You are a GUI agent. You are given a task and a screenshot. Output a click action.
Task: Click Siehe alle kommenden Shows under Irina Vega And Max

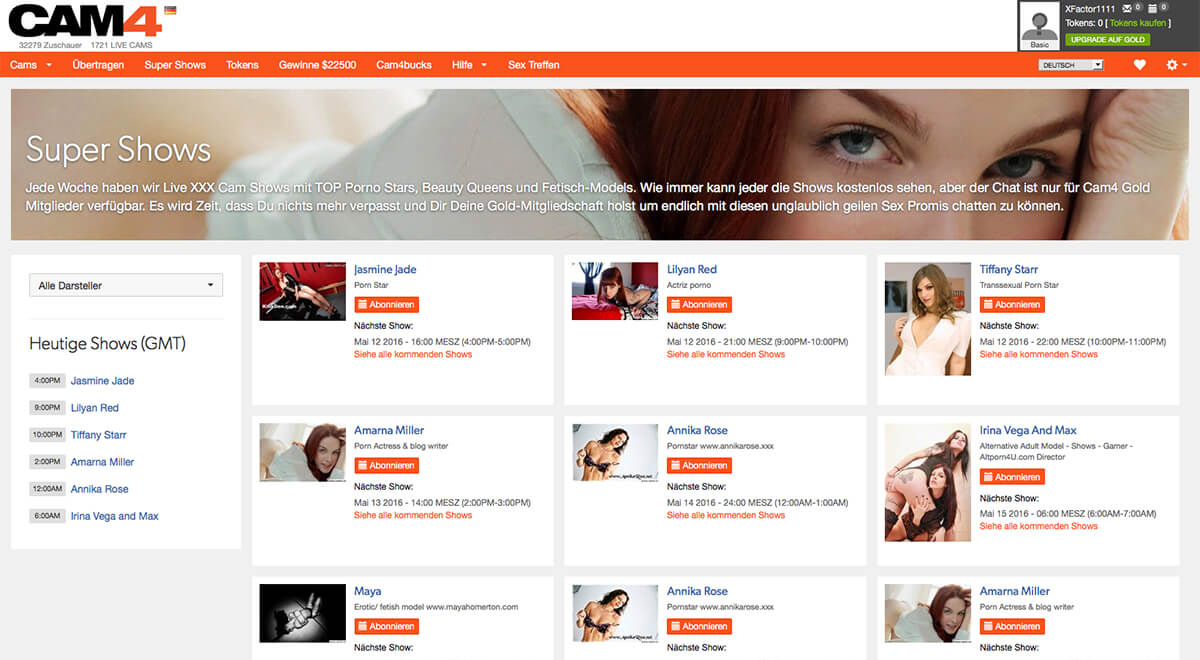[1039, 526]
